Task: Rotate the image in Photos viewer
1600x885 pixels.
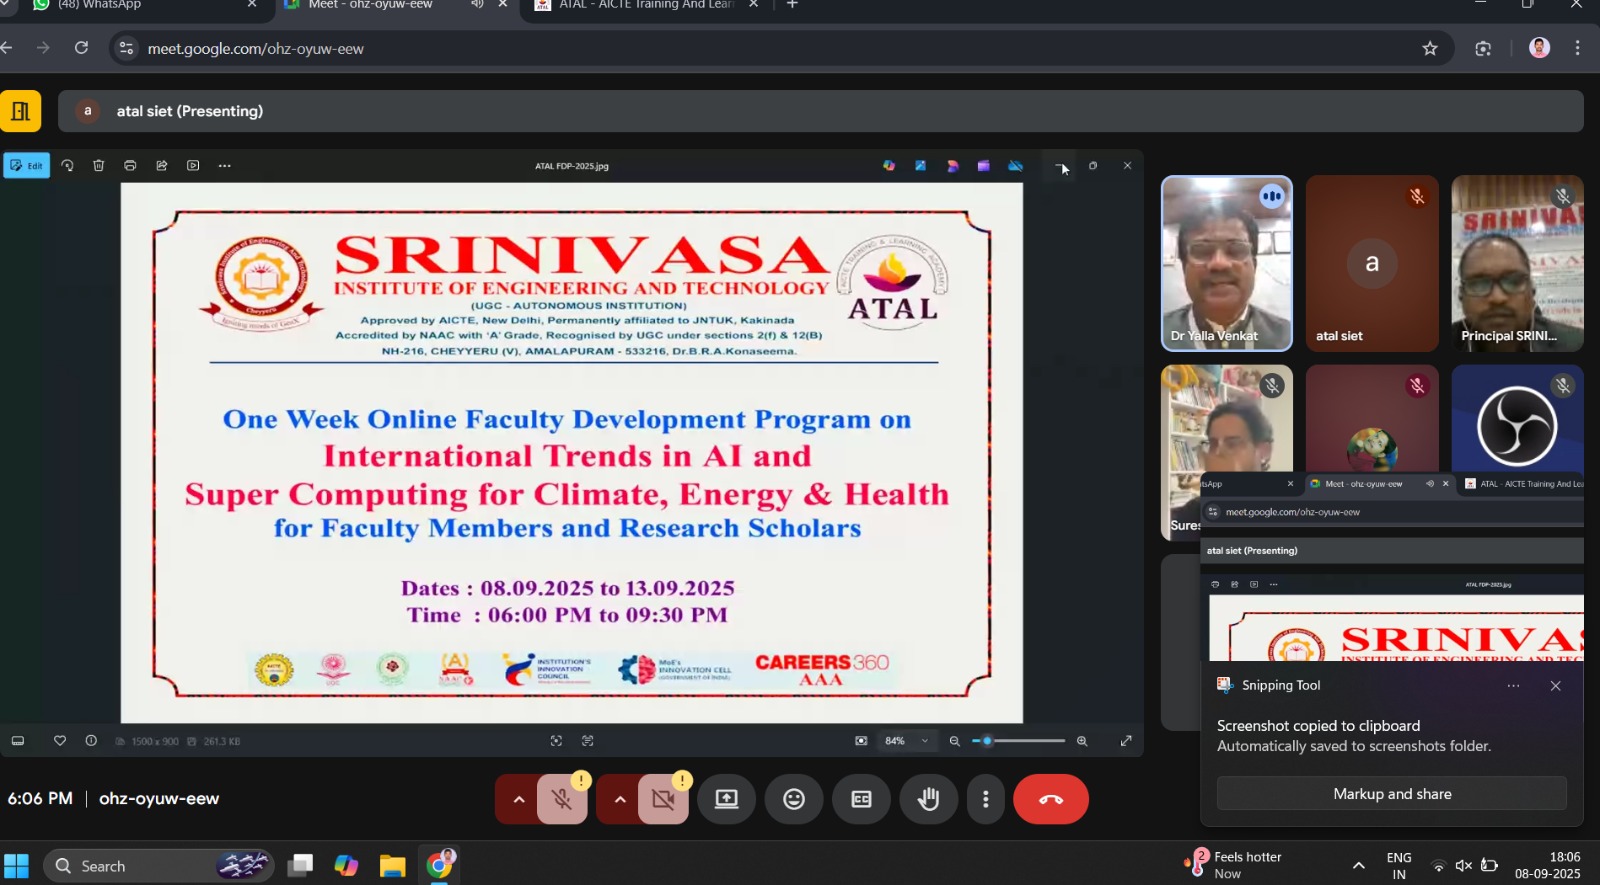Action: tap(67, 166)
